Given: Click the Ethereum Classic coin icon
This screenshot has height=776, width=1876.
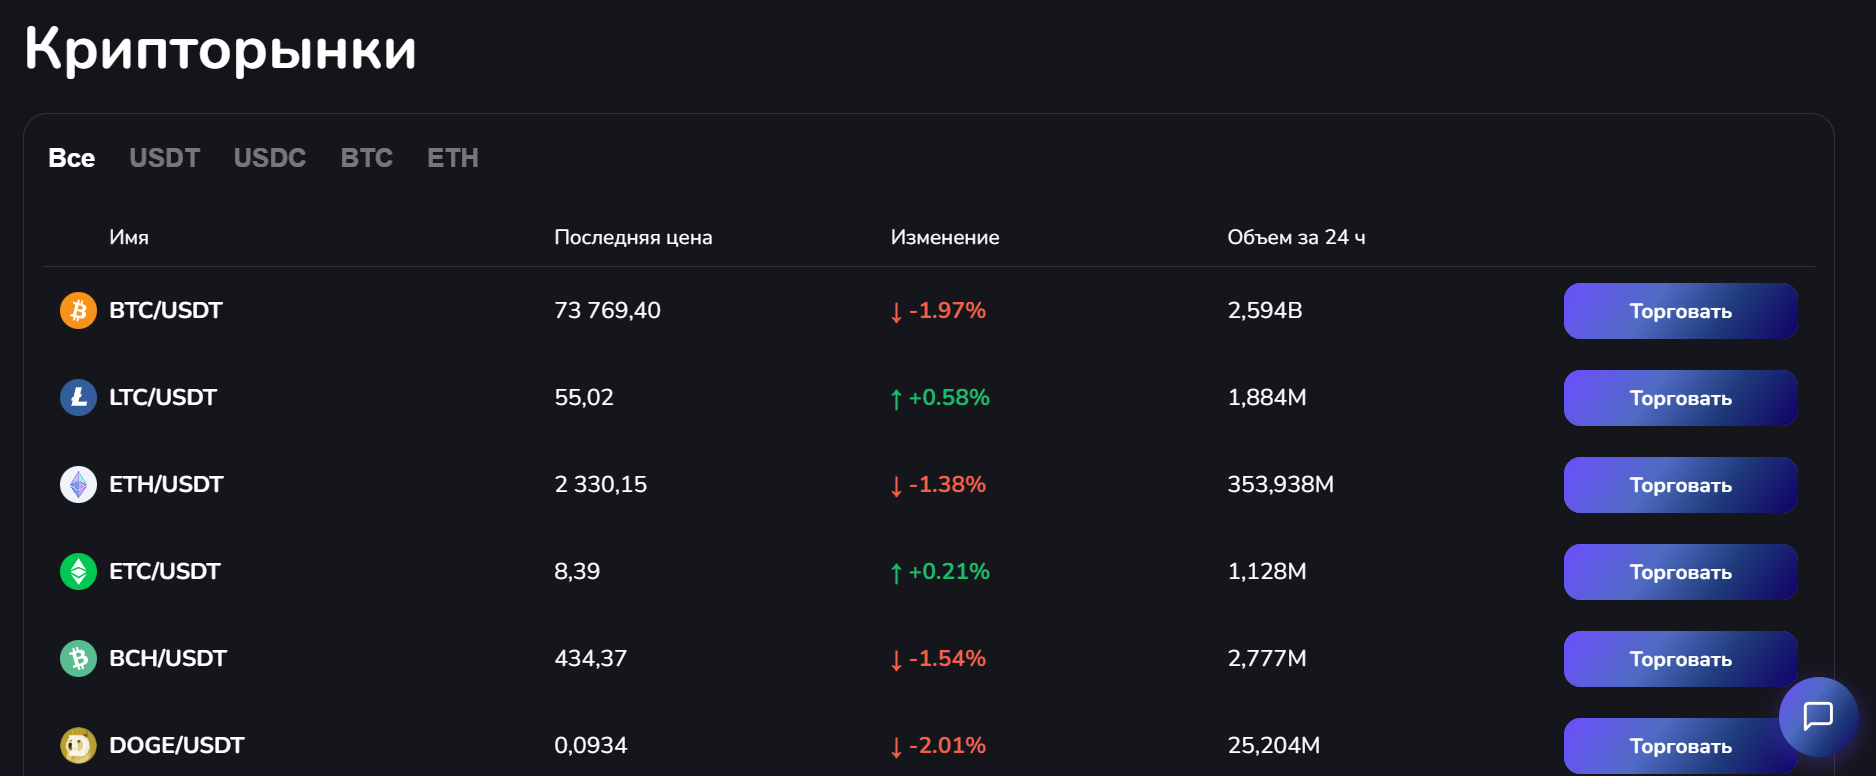Looking at the screenshot, I should tap(78, 572).
